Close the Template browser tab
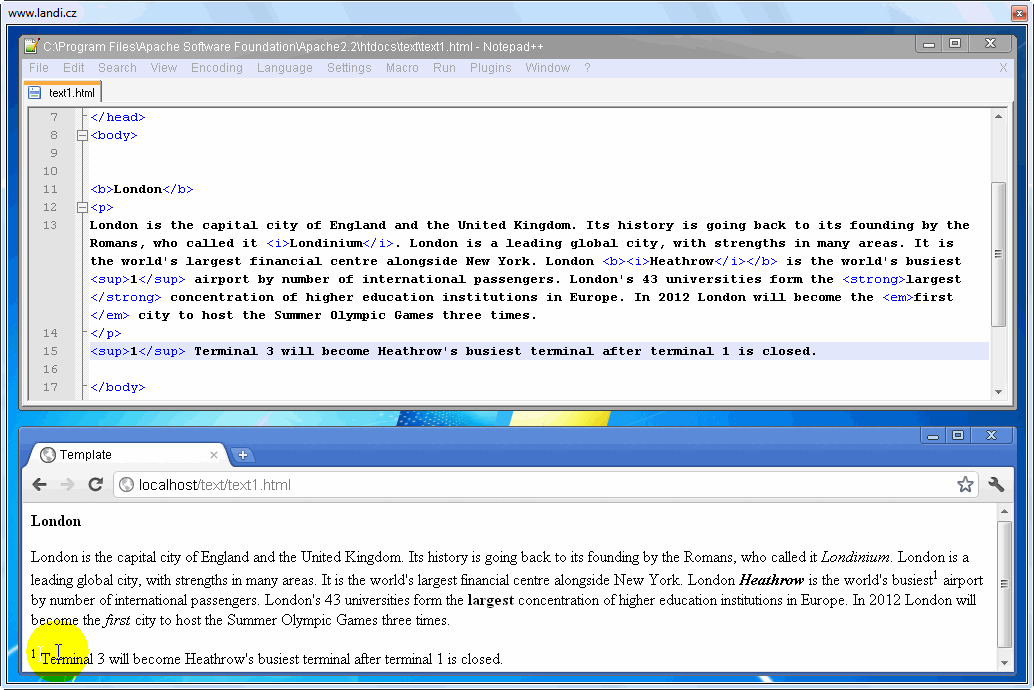This screenshot has height=690, width=1034. 214,455
